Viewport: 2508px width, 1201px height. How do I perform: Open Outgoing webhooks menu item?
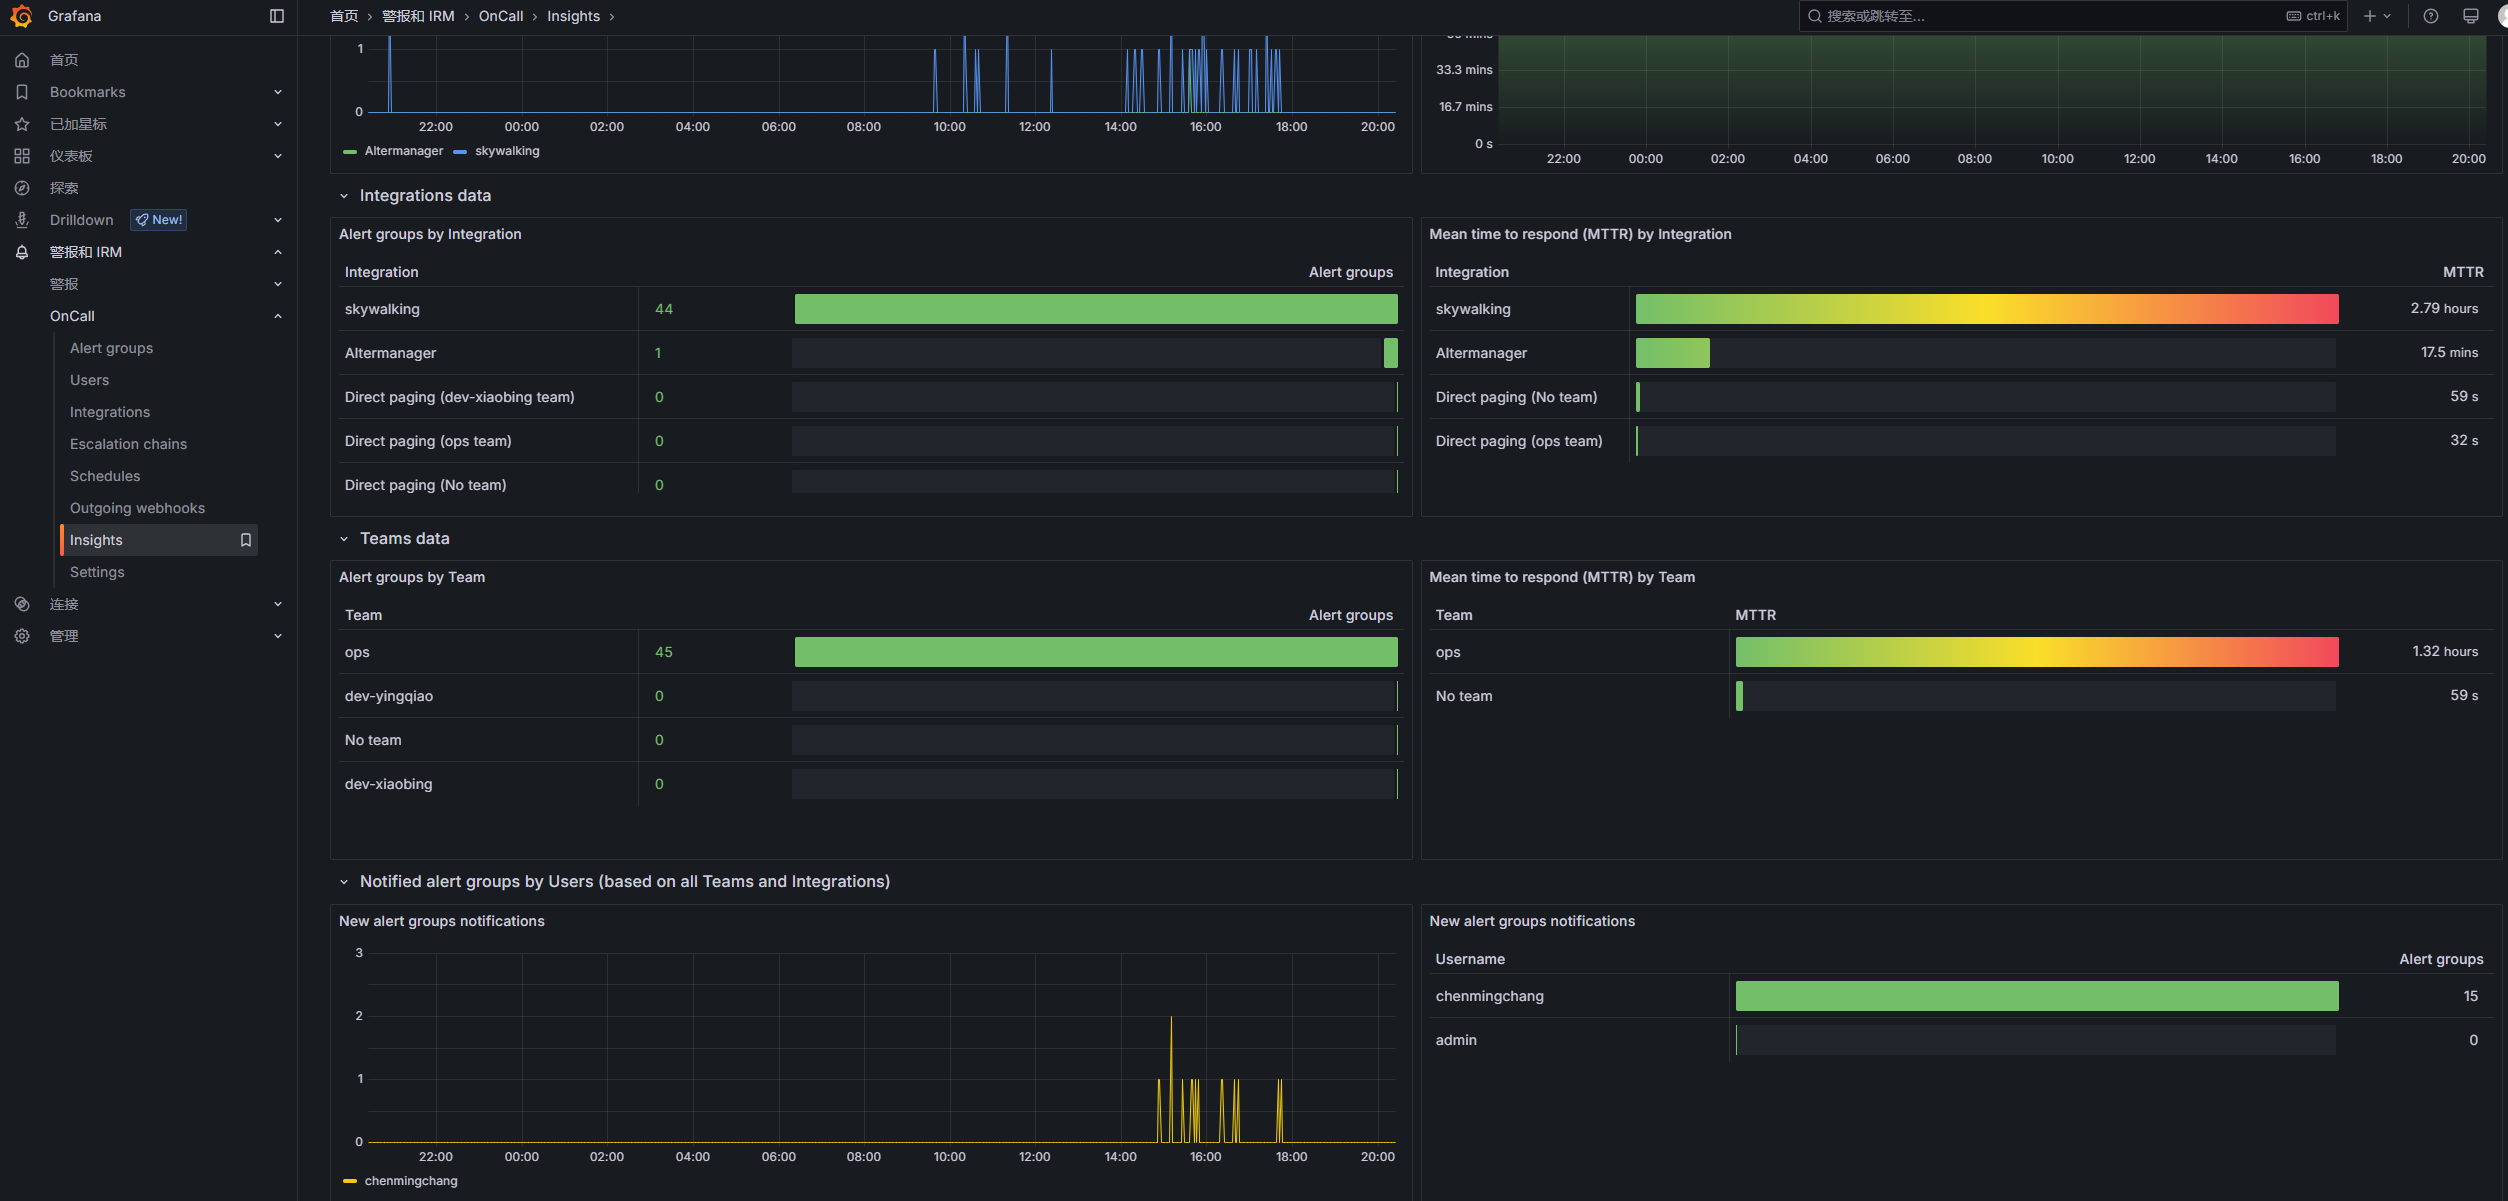(x=137, y=508)
